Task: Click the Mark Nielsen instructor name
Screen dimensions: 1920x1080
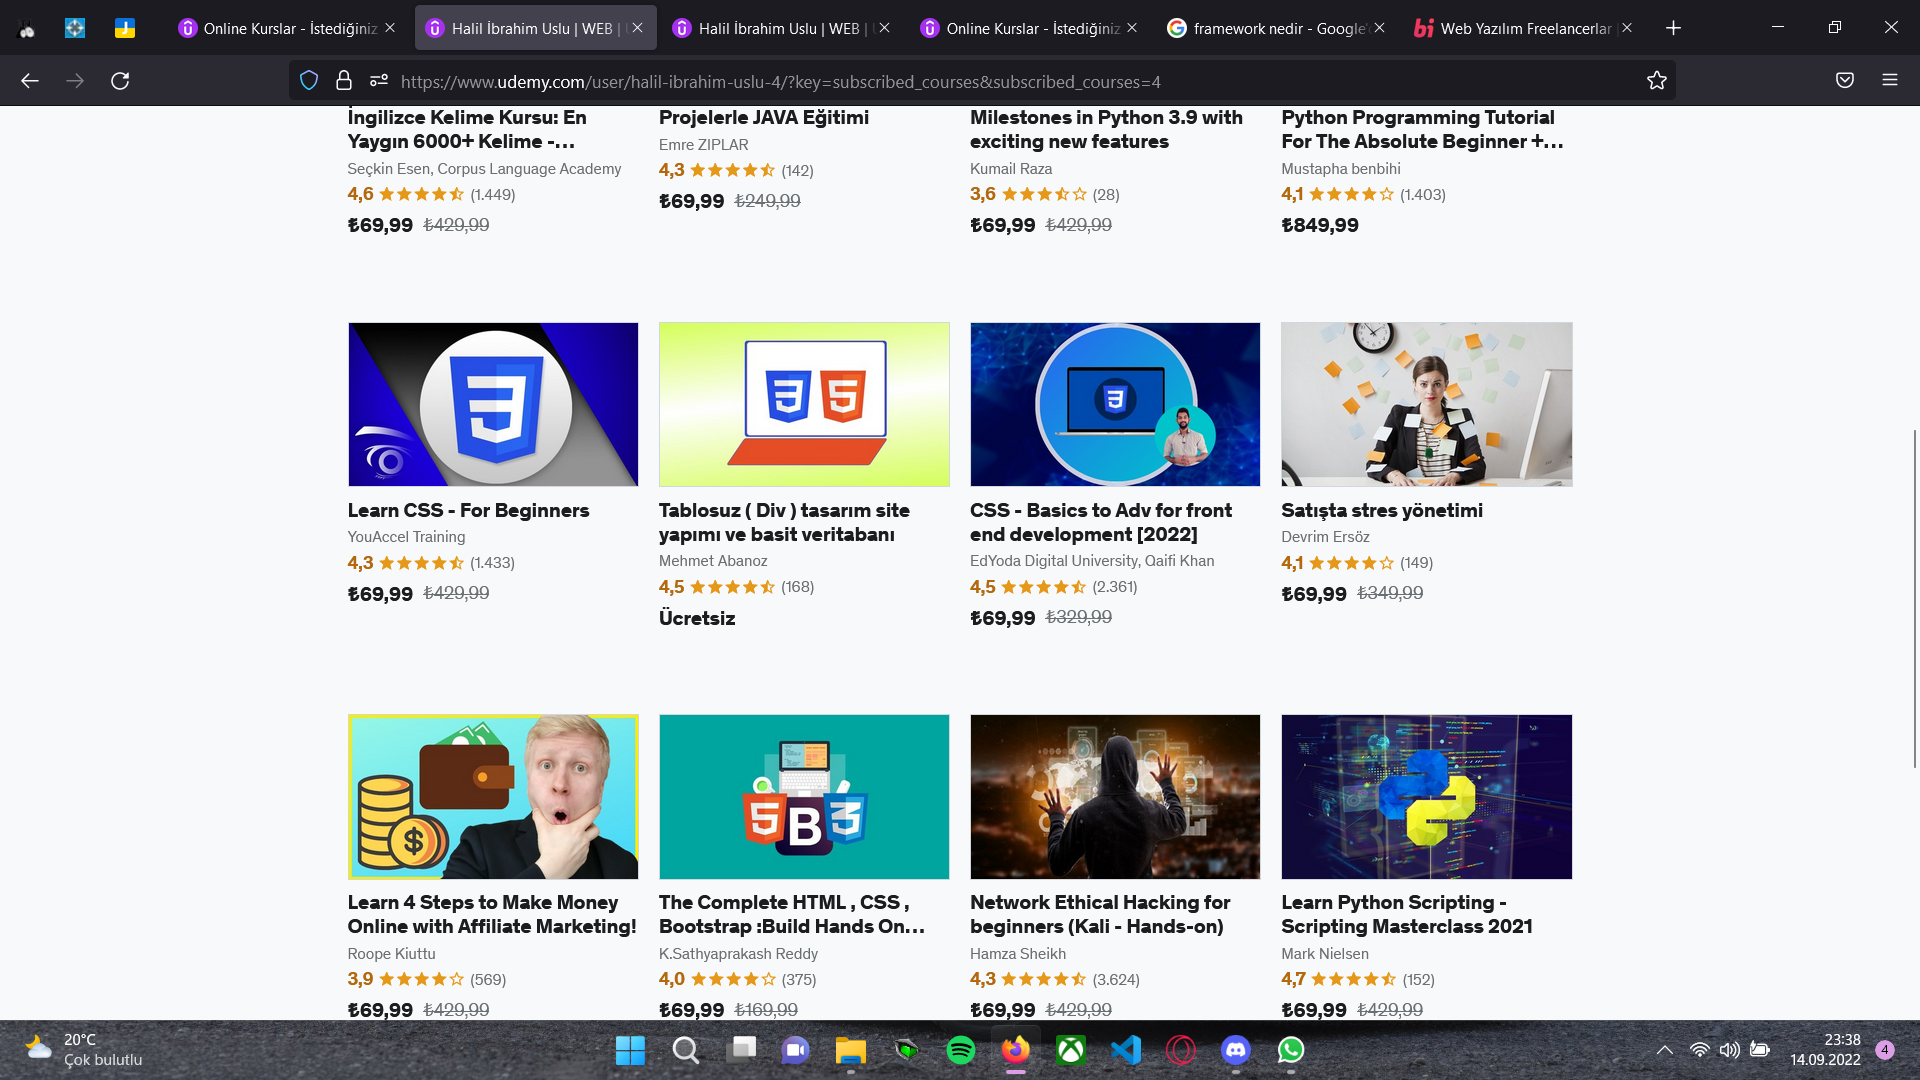Action: coord(1325,954)
